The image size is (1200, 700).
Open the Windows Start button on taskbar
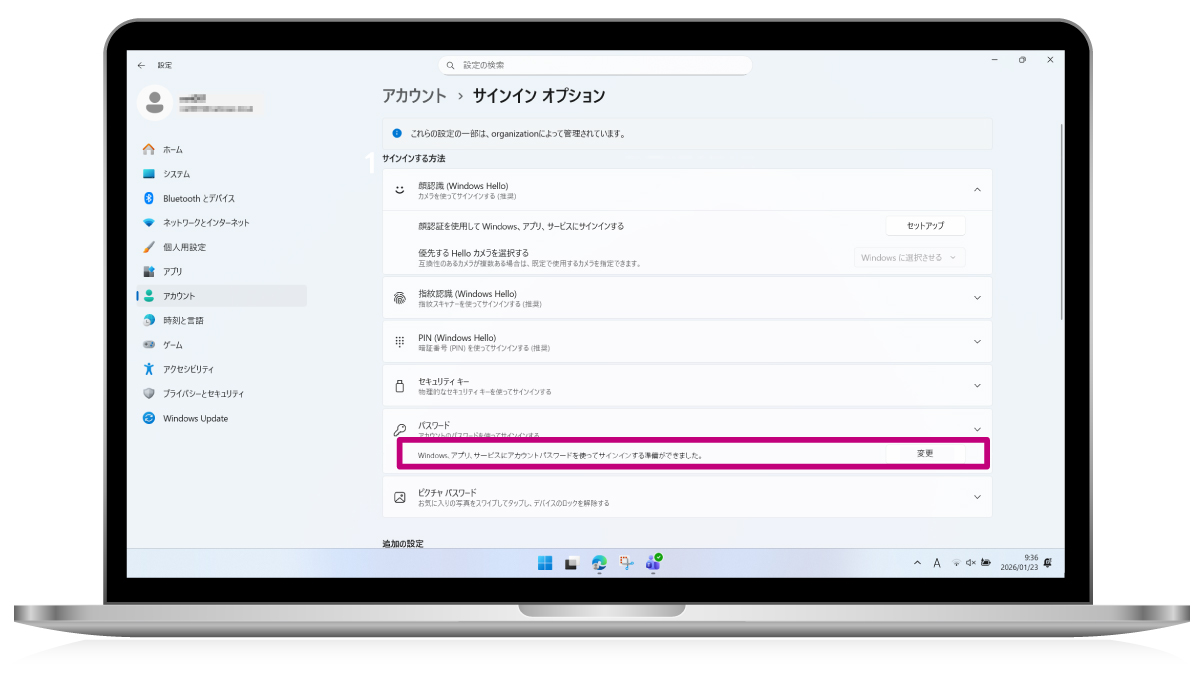[x=545, y=563]
